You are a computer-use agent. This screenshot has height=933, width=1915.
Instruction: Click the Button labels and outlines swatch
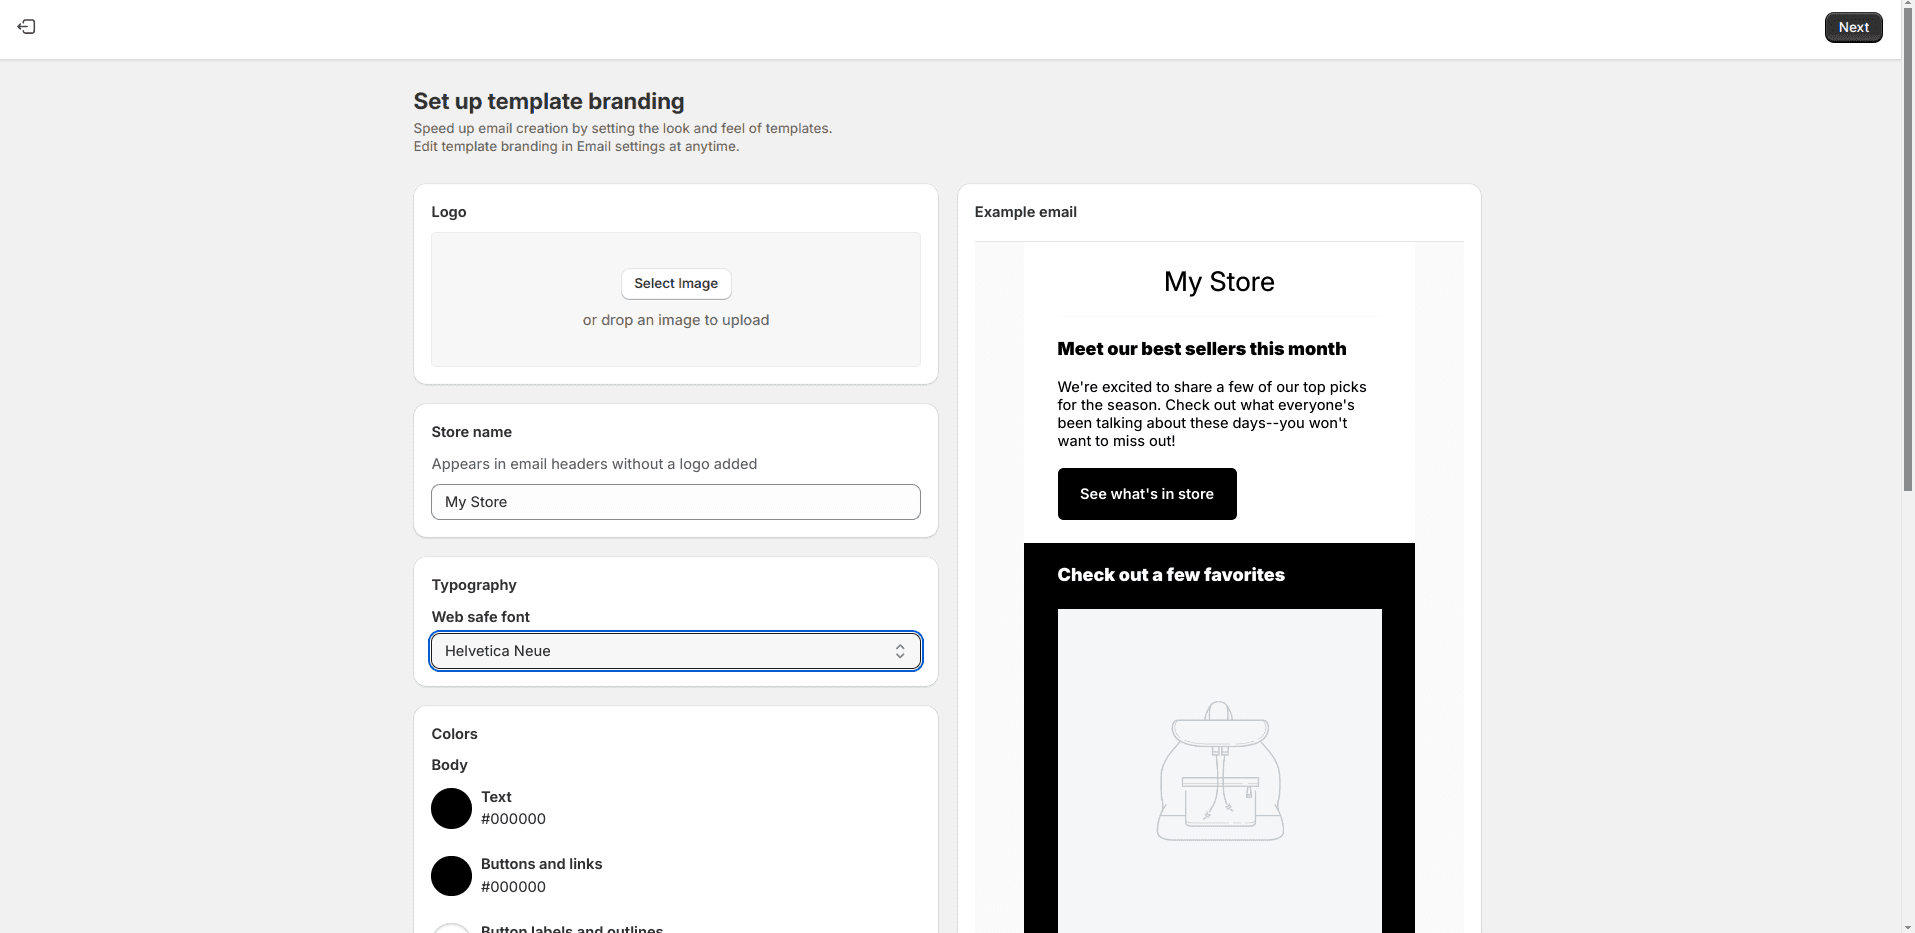451,928
